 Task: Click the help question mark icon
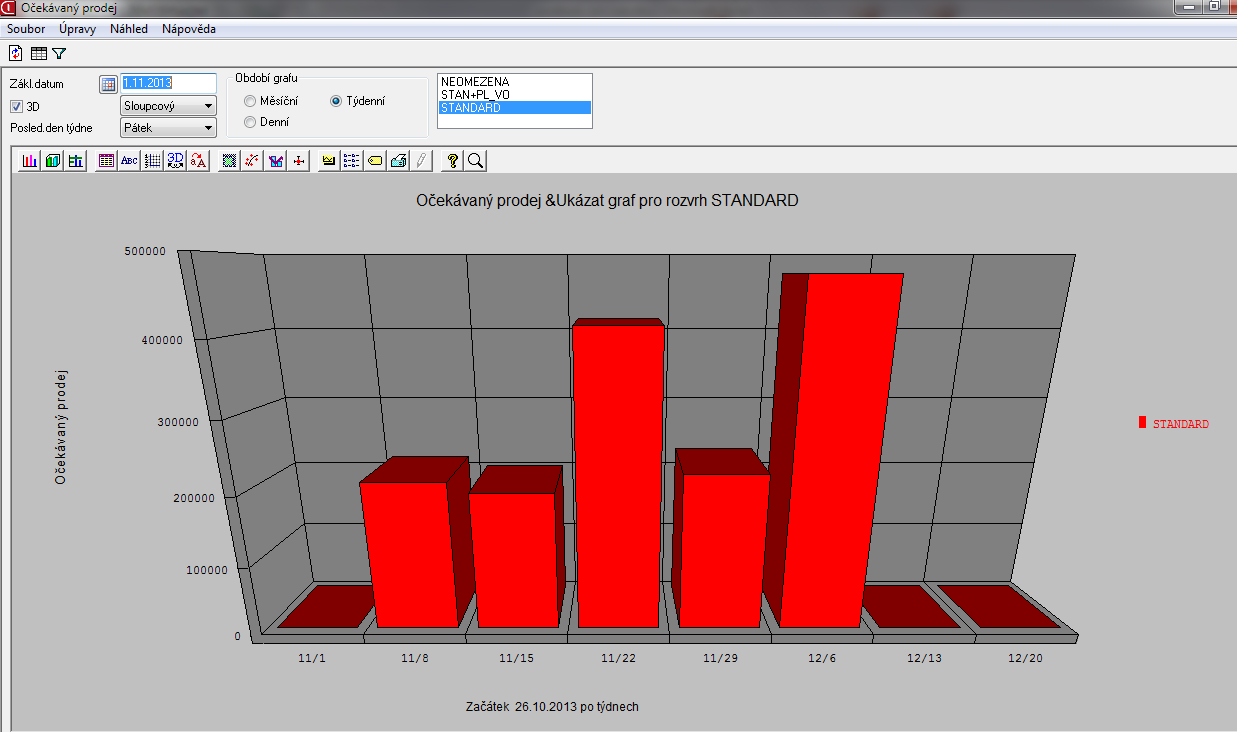[453, 160]
